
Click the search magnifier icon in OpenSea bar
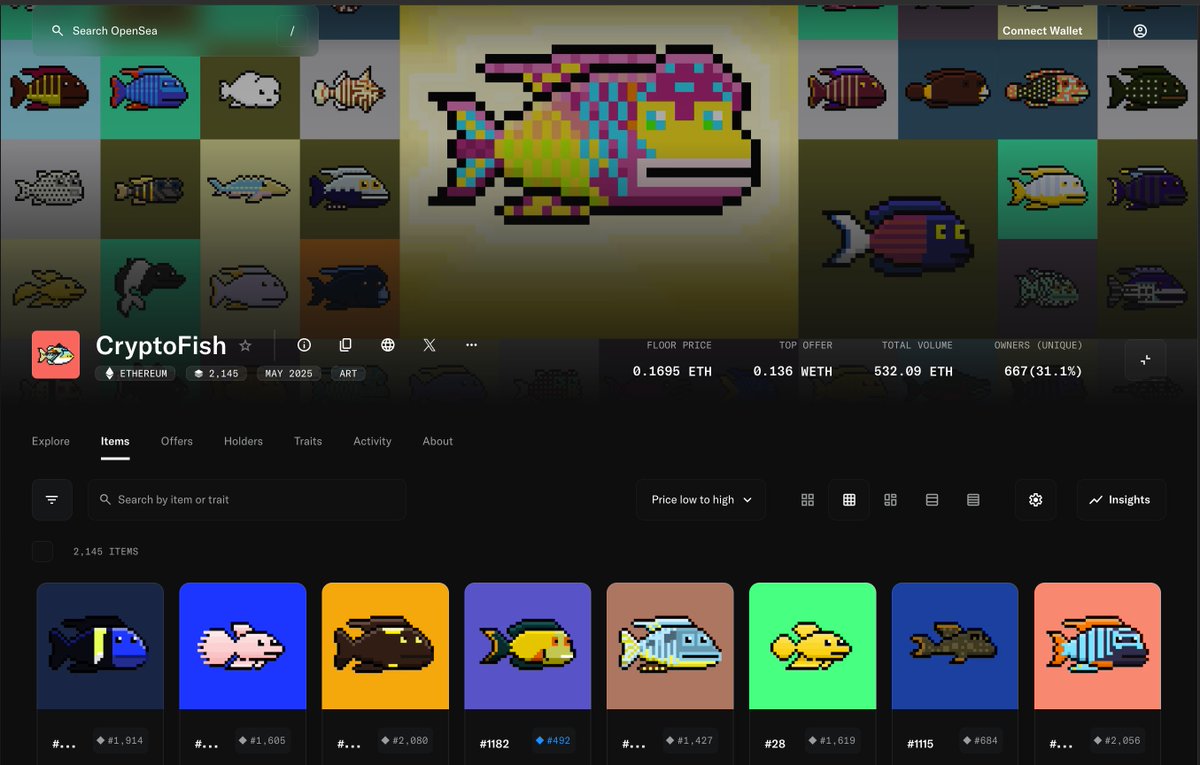pyautogui.click(x=58, y=31)
